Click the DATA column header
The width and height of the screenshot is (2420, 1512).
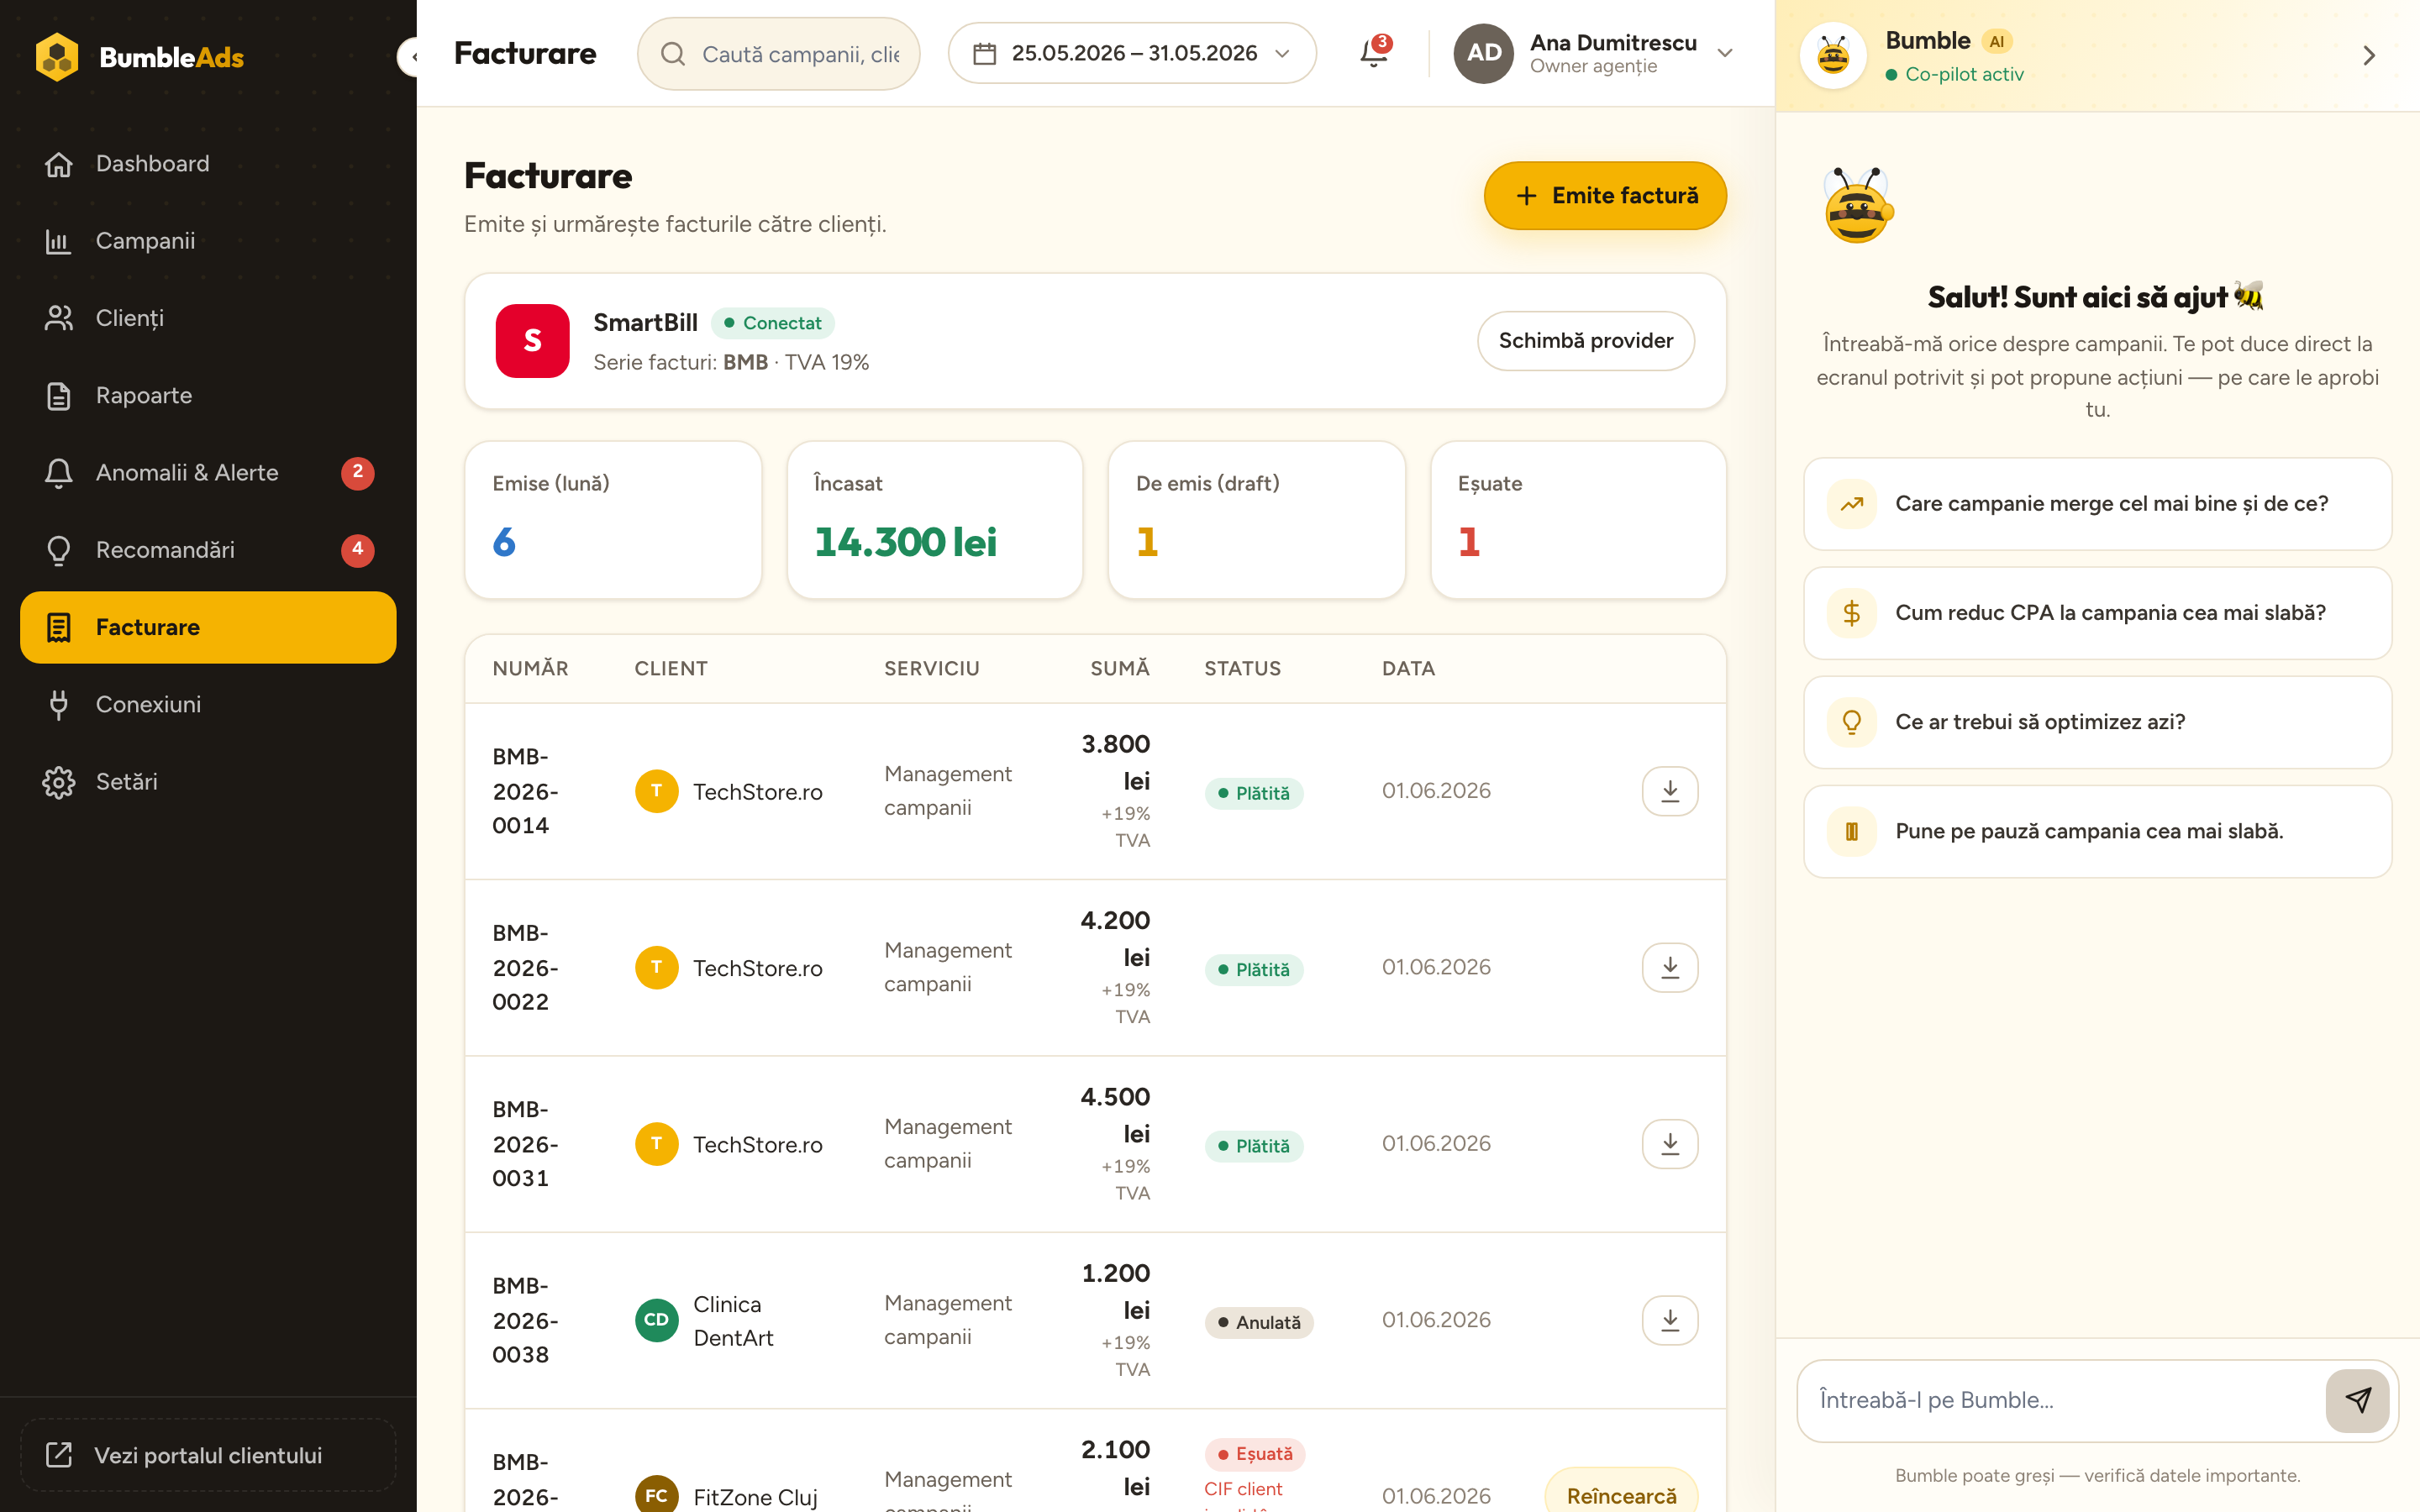click(1409, 668)
